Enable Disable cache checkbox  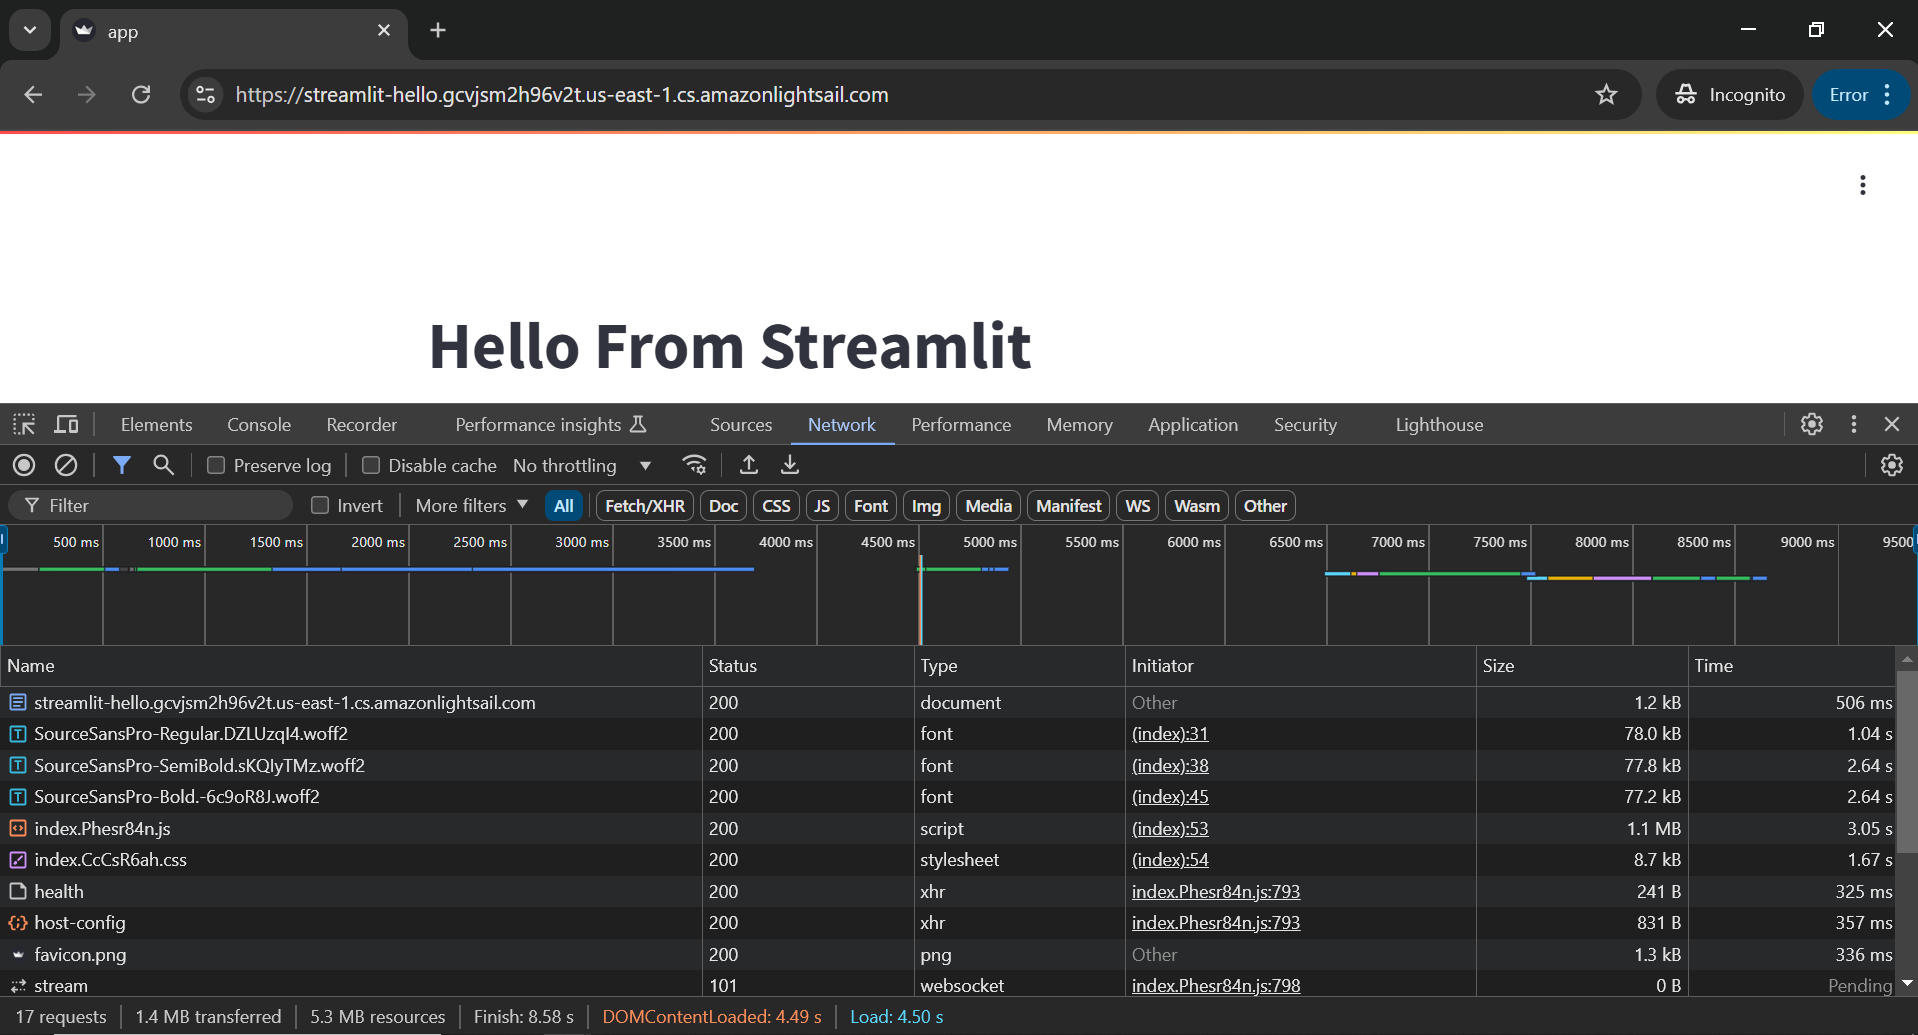[x=370, y=465]
